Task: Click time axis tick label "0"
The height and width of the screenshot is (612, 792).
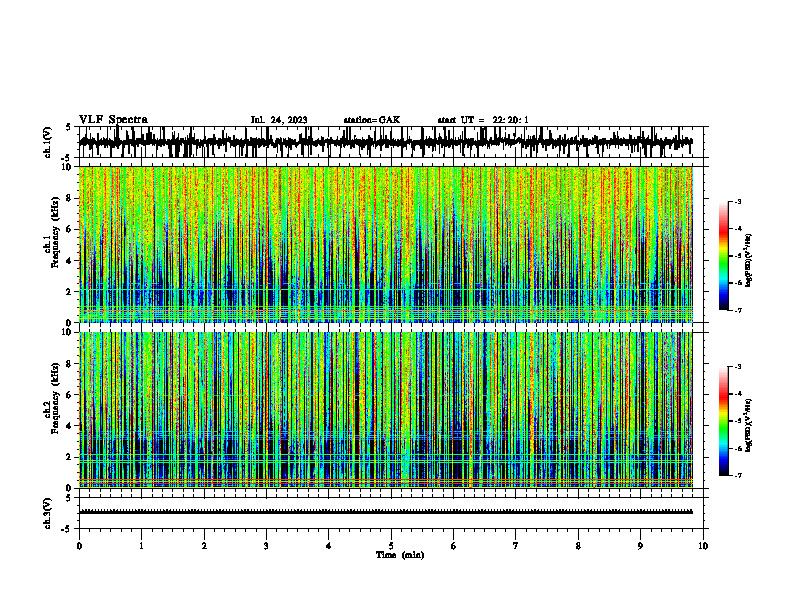Action: [79, 546]
